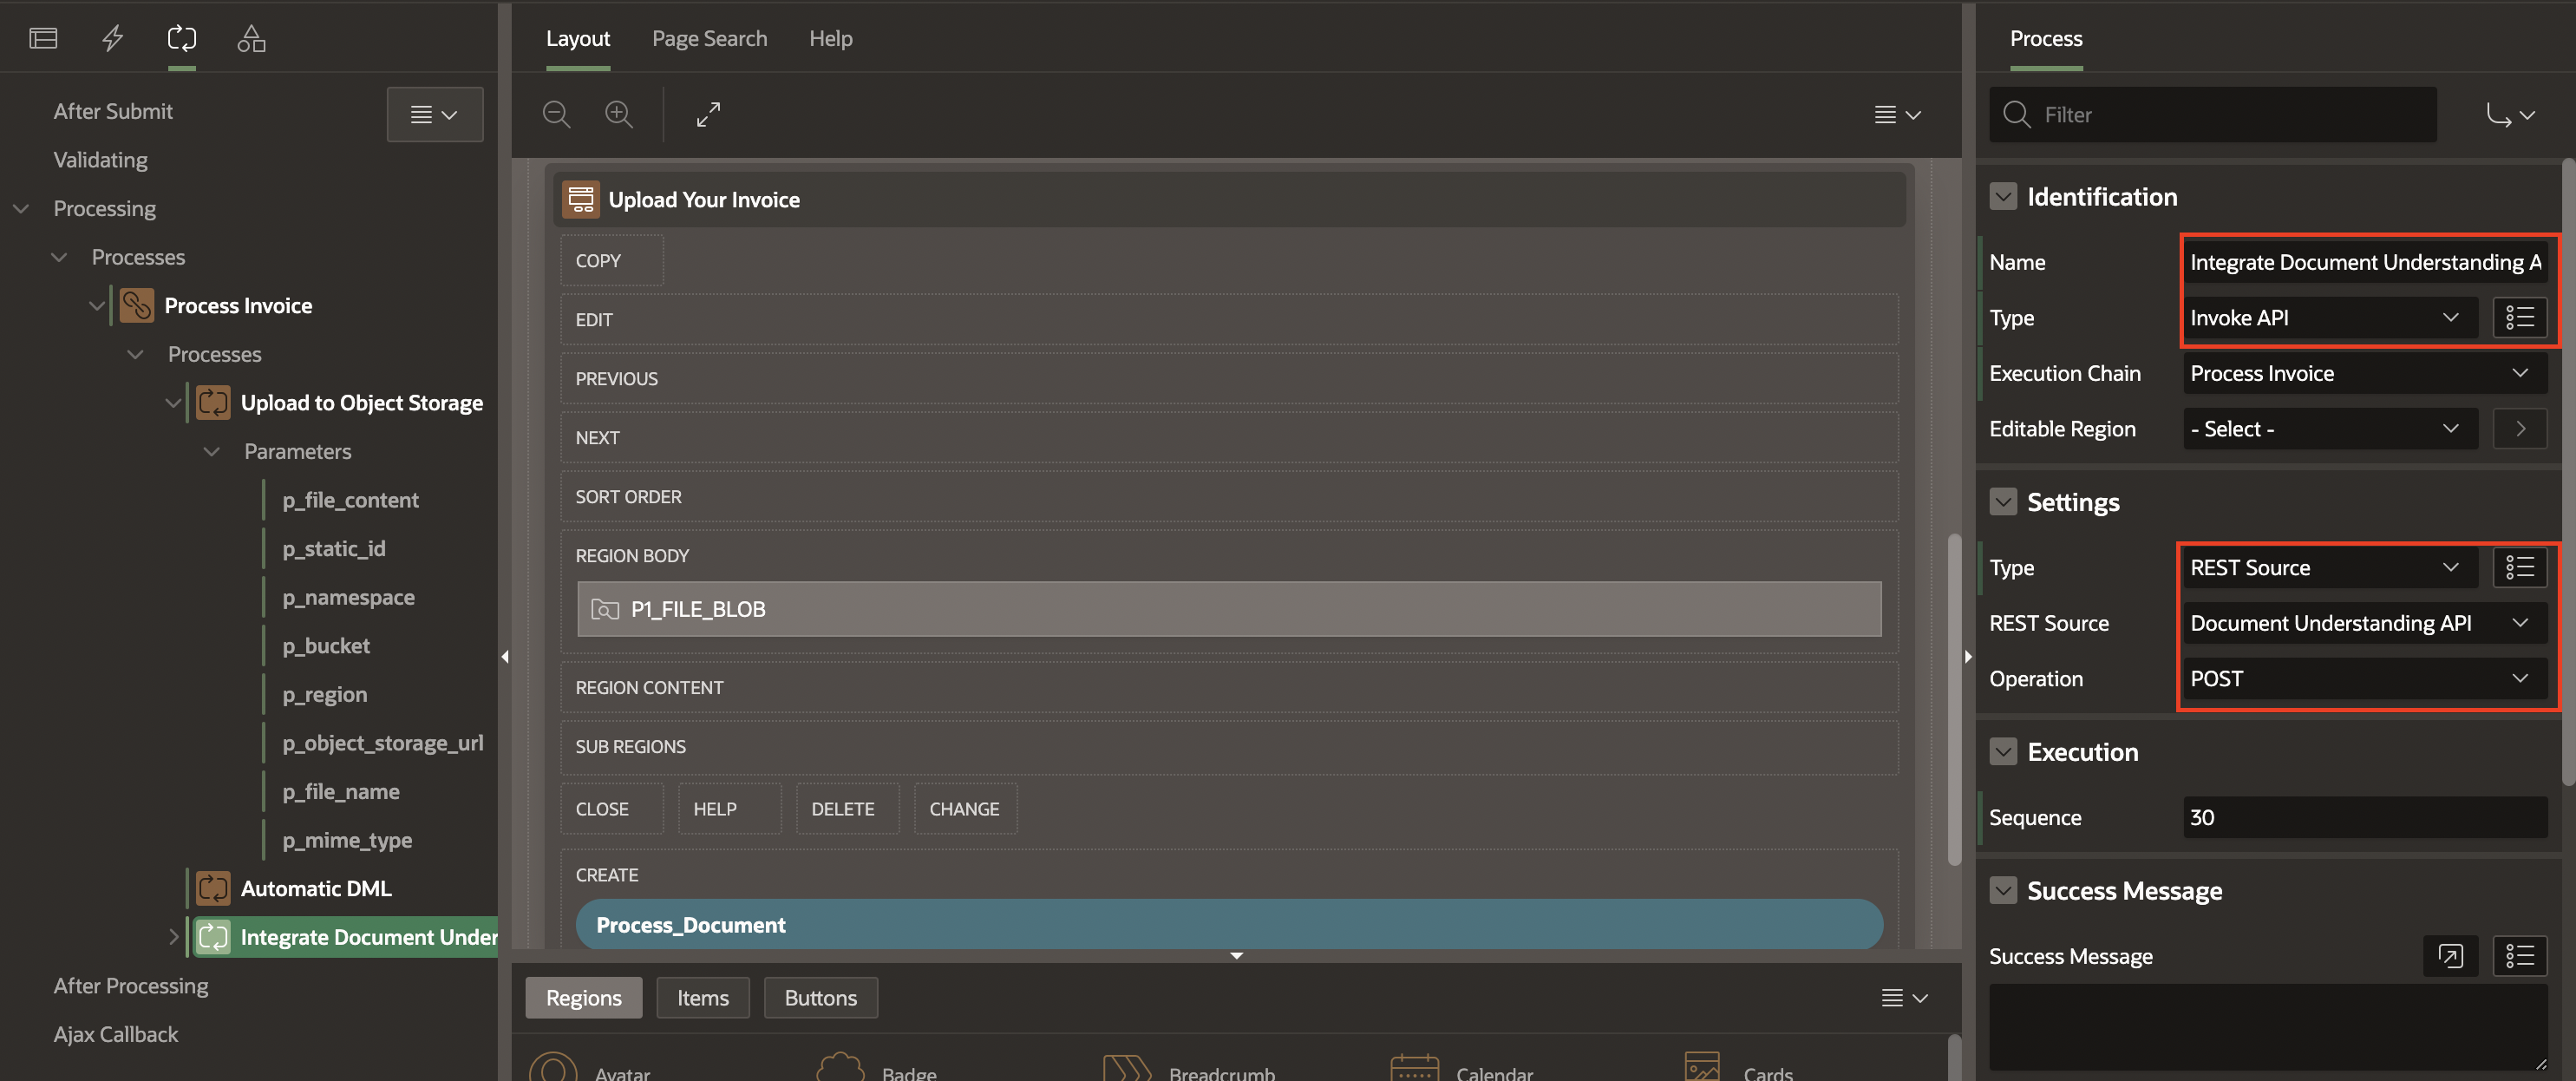Click the zoom in magnifier icon
Screen dimensions: 2576x1081
tap(619, 114)
